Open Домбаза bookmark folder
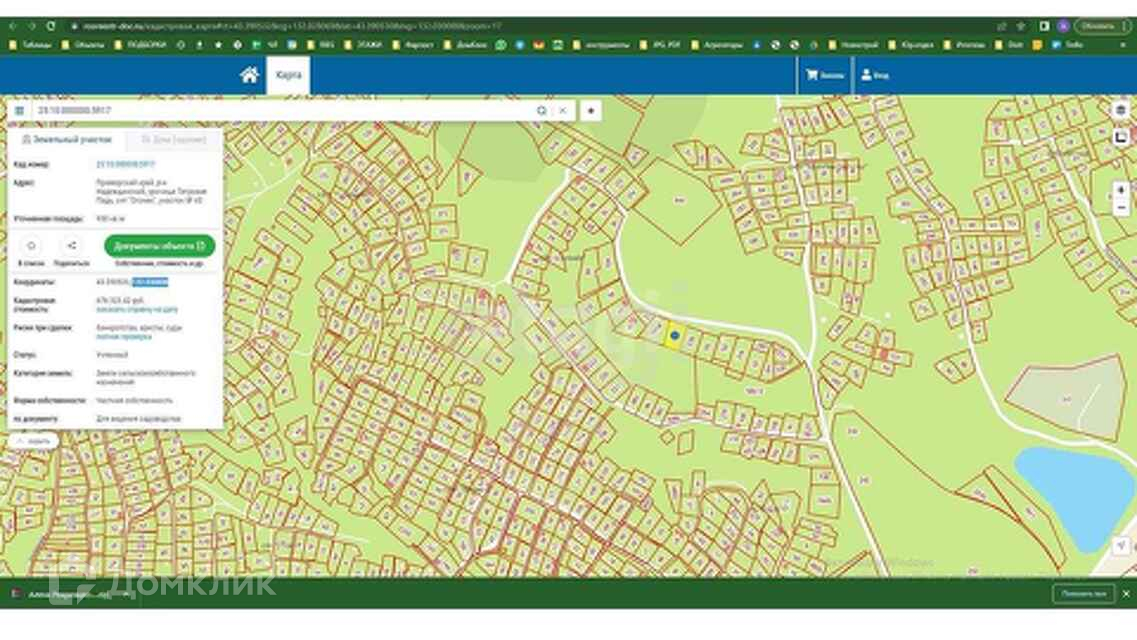The image size is (1137, 640). 465,45
